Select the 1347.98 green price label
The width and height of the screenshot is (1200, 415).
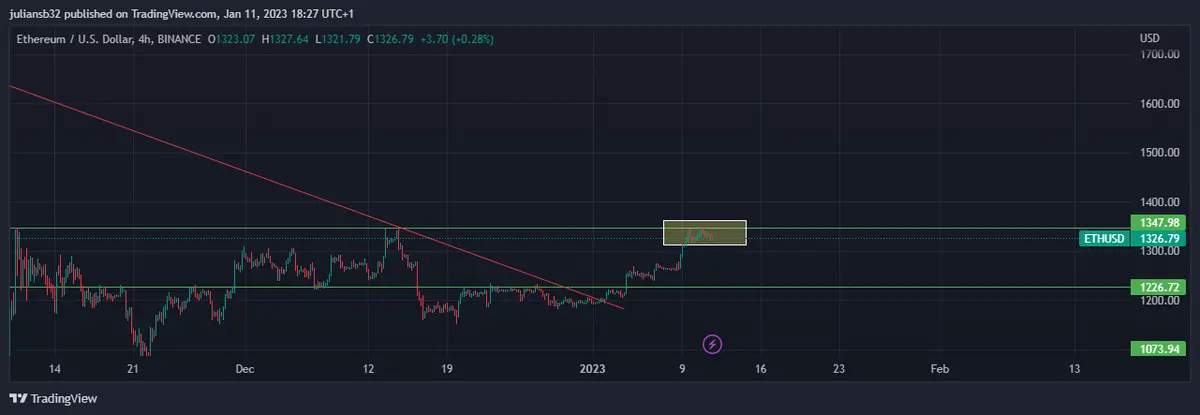(1154, 222)
